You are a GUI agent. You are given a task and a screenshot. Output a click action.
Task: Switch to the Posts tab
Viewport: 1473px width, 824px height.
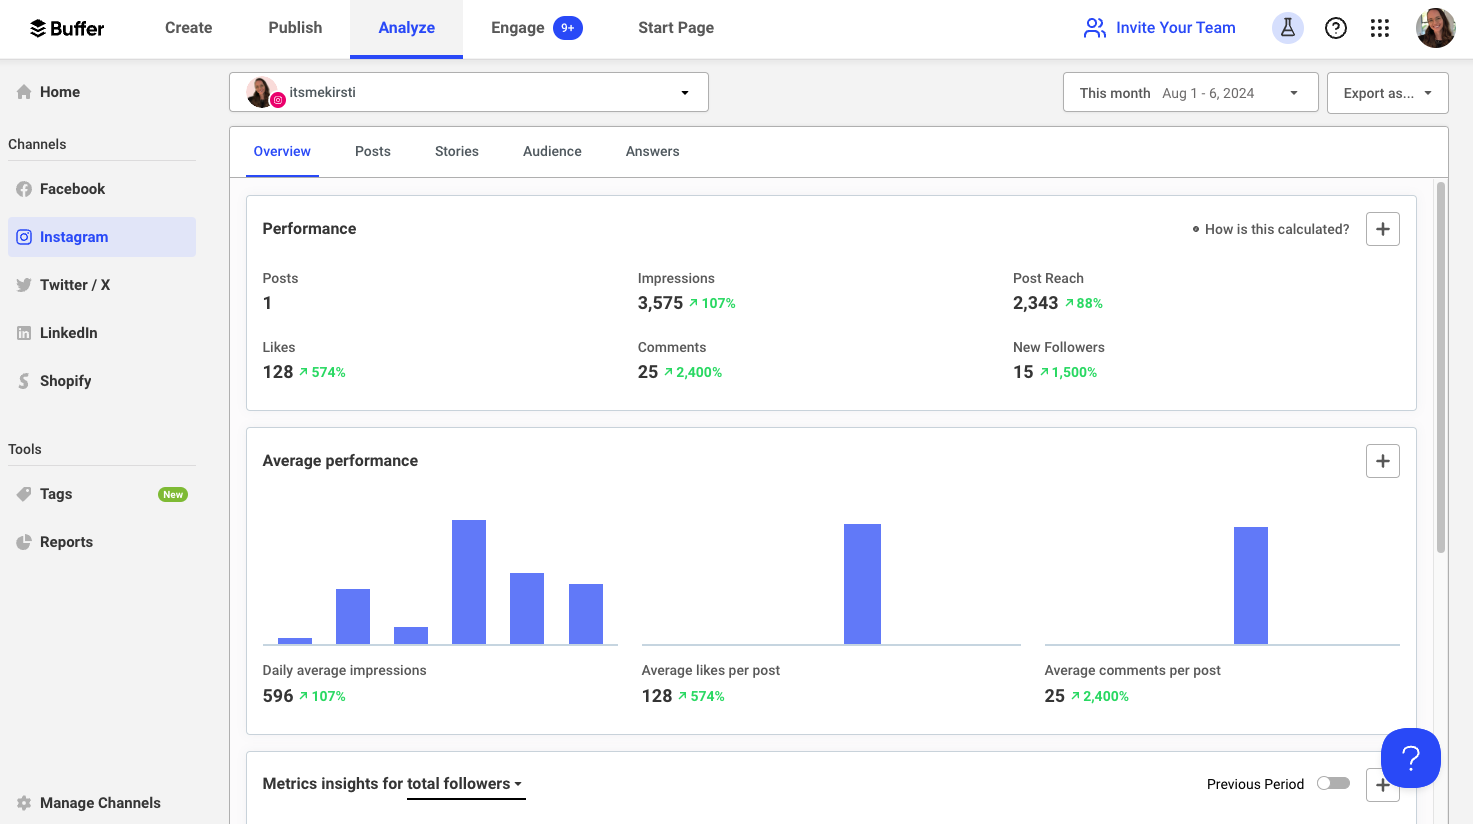pyautogui.click(x=372, y=151)
